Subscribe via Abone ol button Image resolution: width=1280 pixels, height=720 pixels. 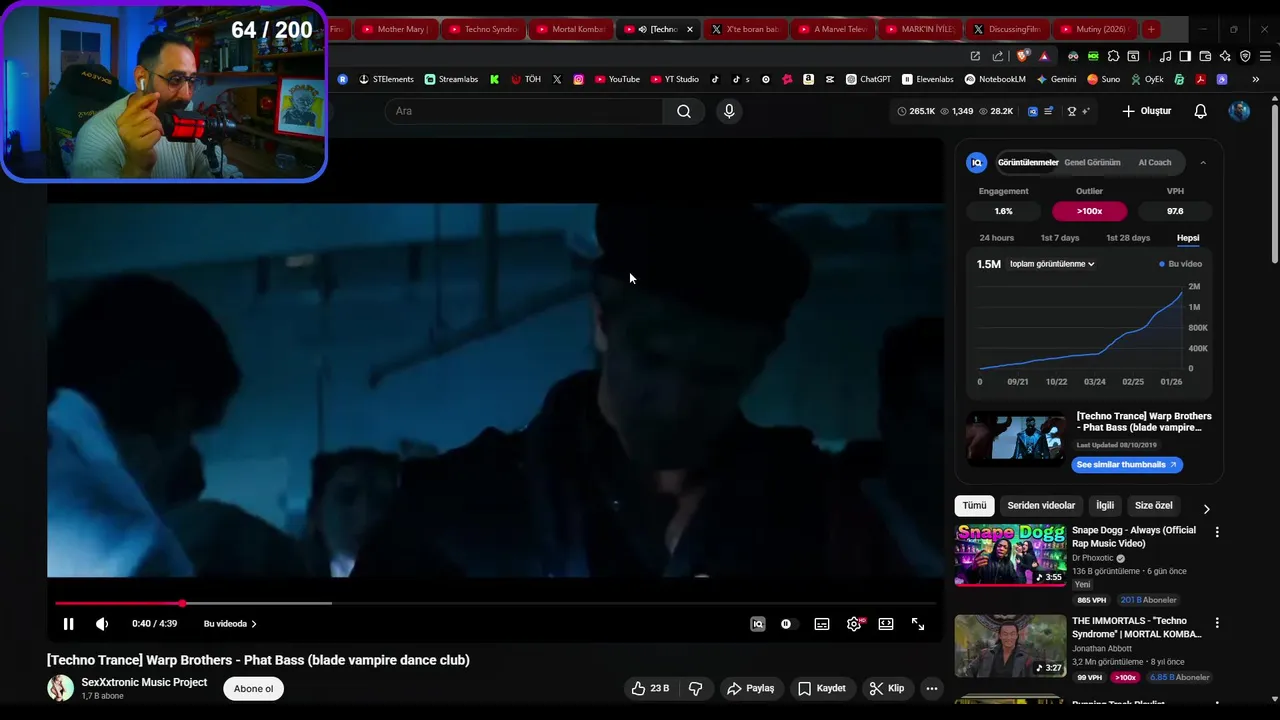pos(253,688)
